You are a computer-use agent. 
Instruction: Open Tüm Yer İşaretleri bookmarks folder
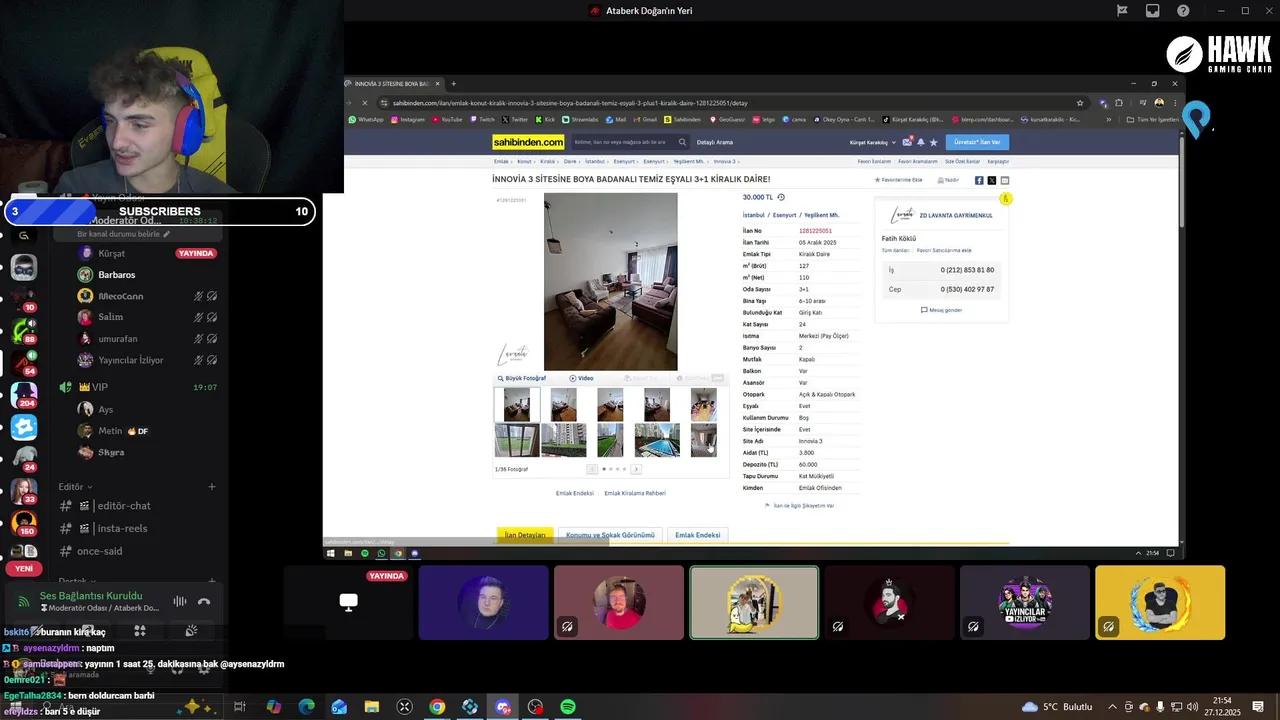pos(1153,119)
